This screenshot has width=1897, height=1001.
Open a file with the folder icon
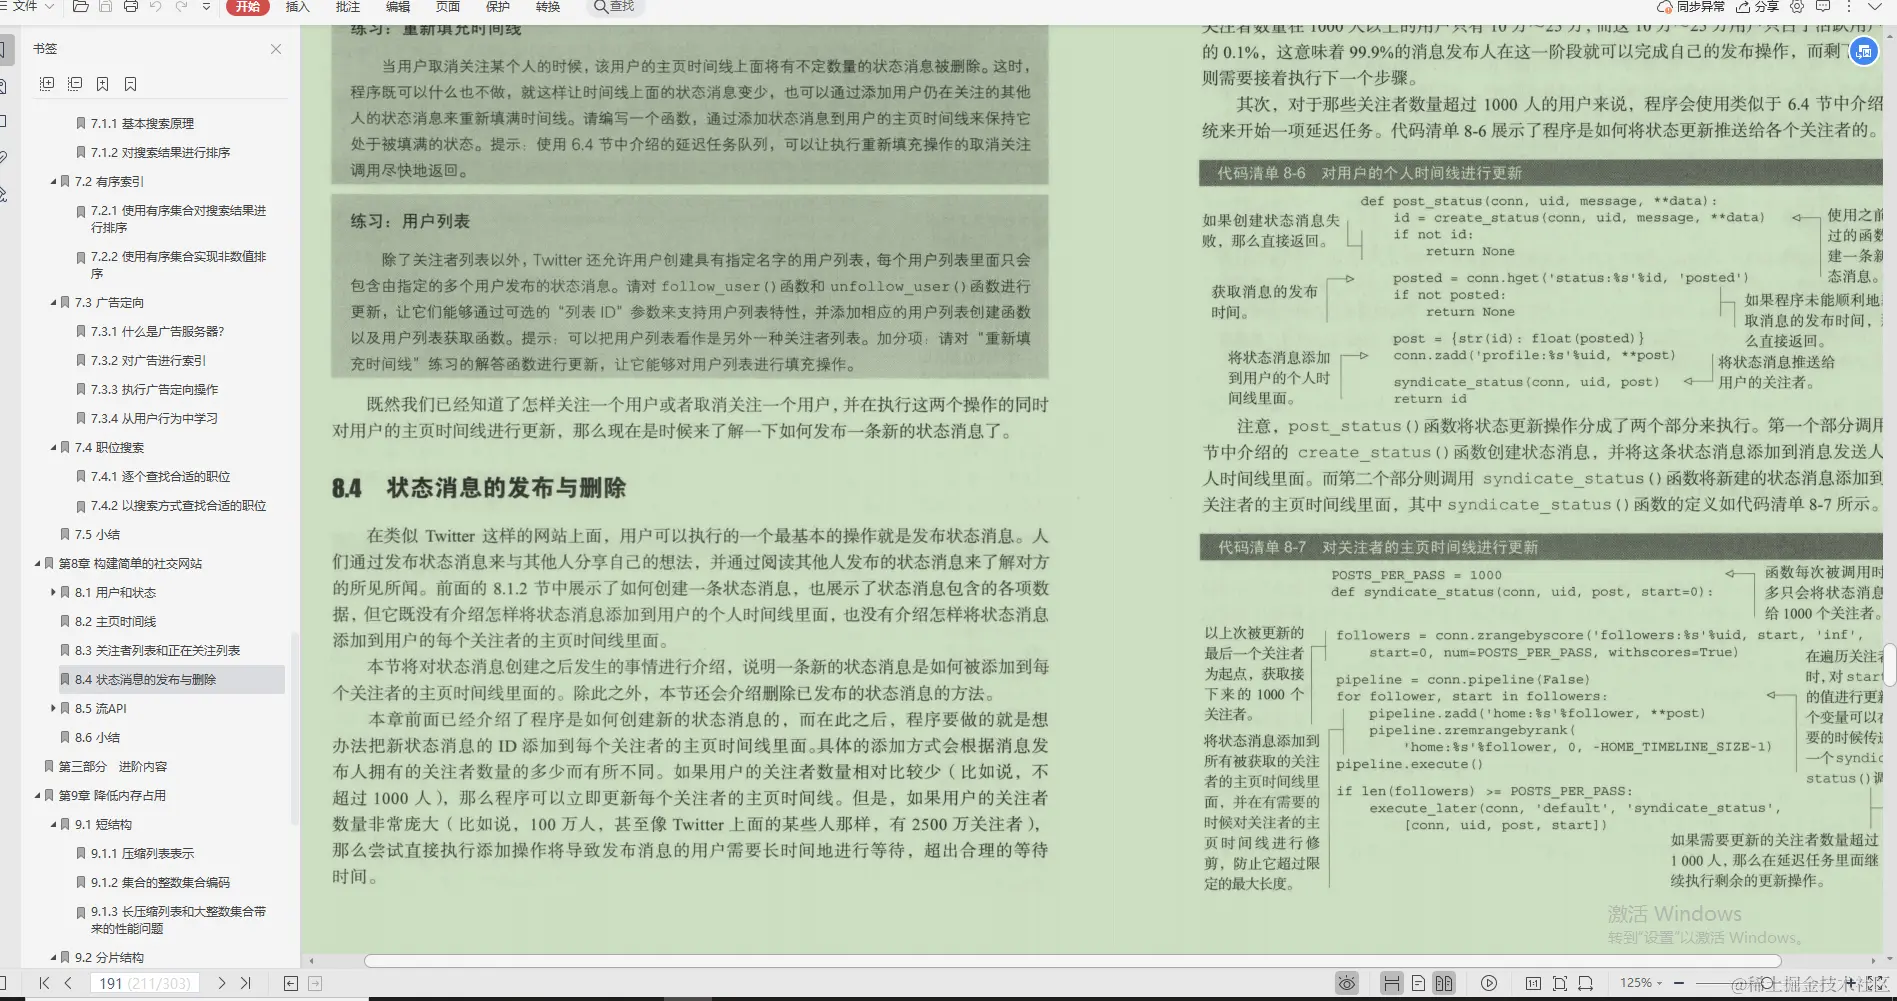coord(80,8)
